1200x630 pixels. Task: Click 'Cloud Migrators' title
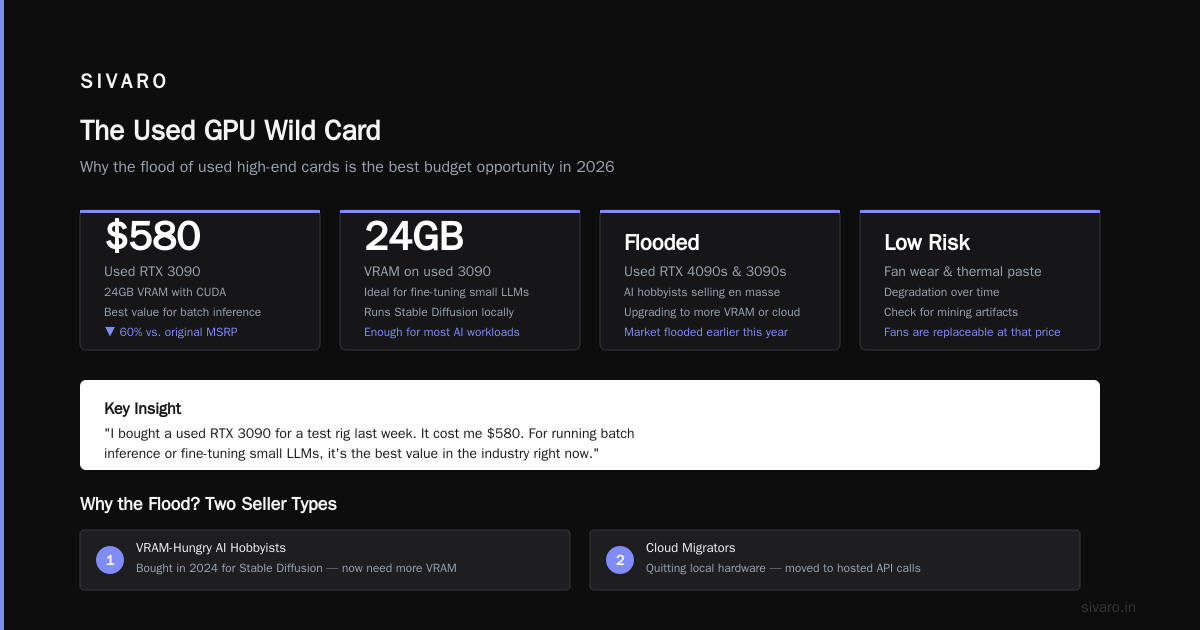click(690, 548)
